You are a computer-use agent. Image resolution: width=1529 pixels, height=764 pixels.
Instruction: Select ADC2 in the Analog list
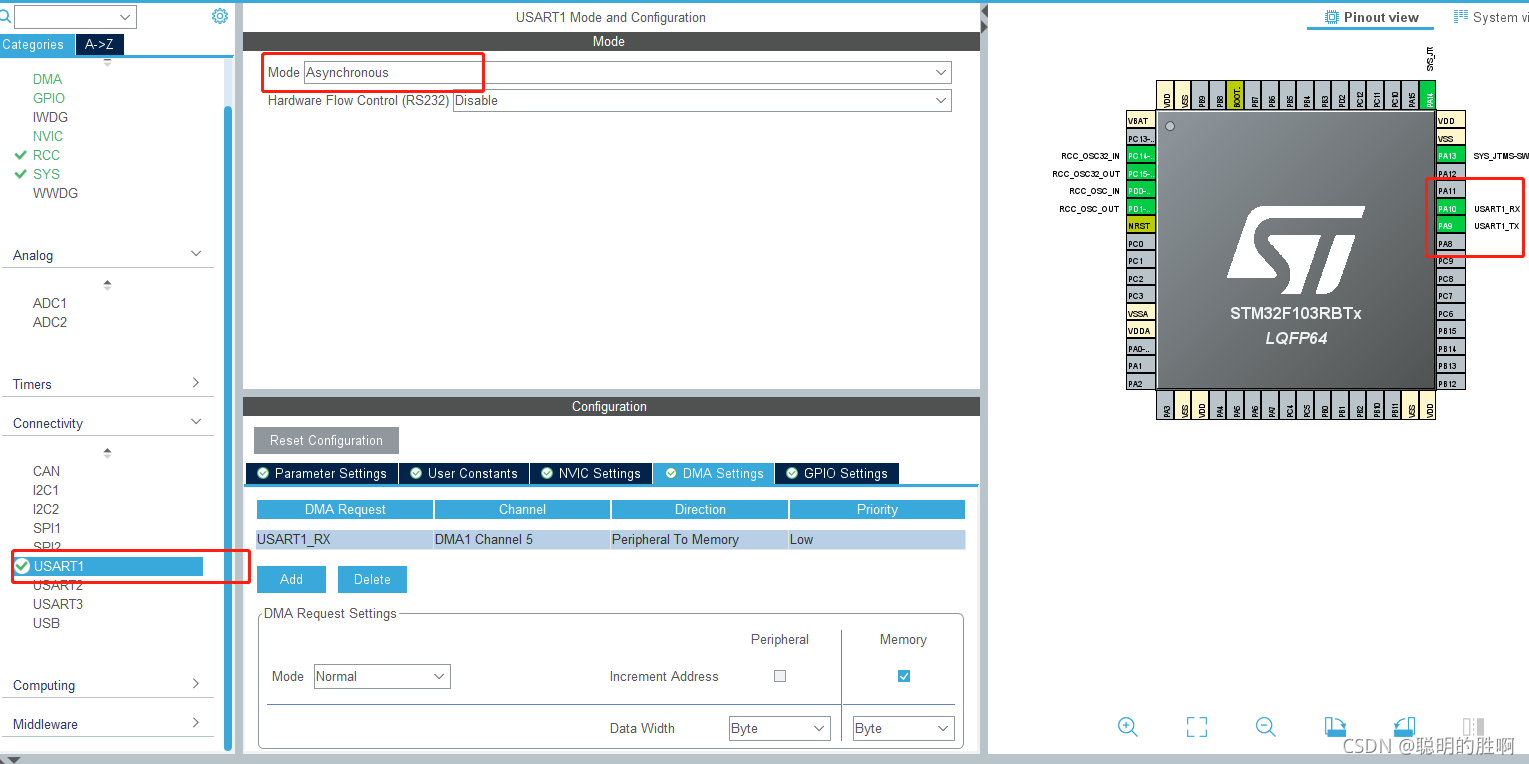(x=50, y=322)
